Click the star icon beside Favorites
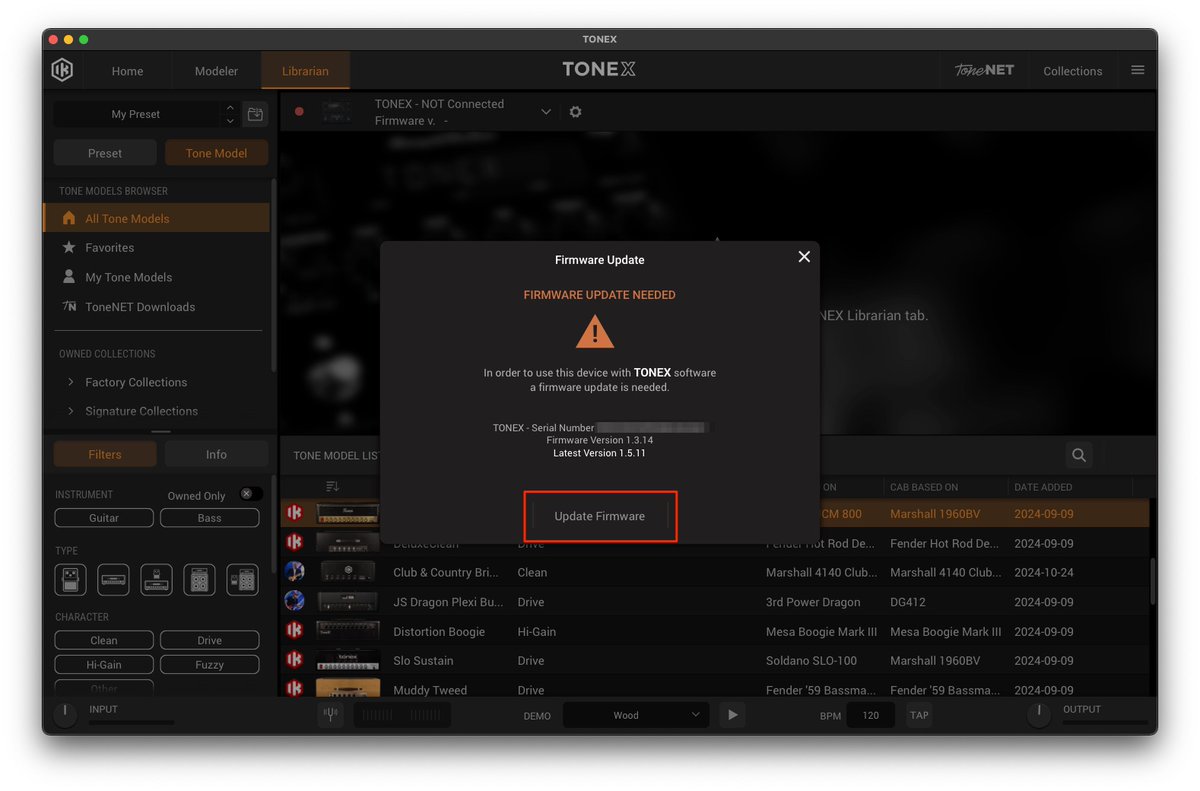1200x791 pixels. 69,247
